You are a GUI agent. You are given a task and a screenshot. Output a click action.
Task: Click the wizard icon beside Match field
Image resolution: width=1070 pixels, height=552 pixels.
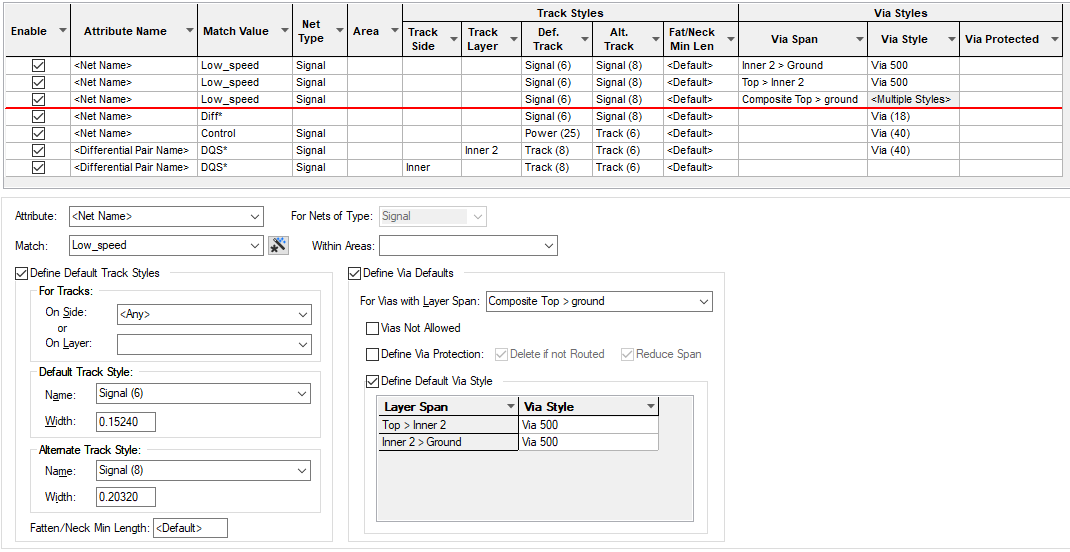point(279,245)
